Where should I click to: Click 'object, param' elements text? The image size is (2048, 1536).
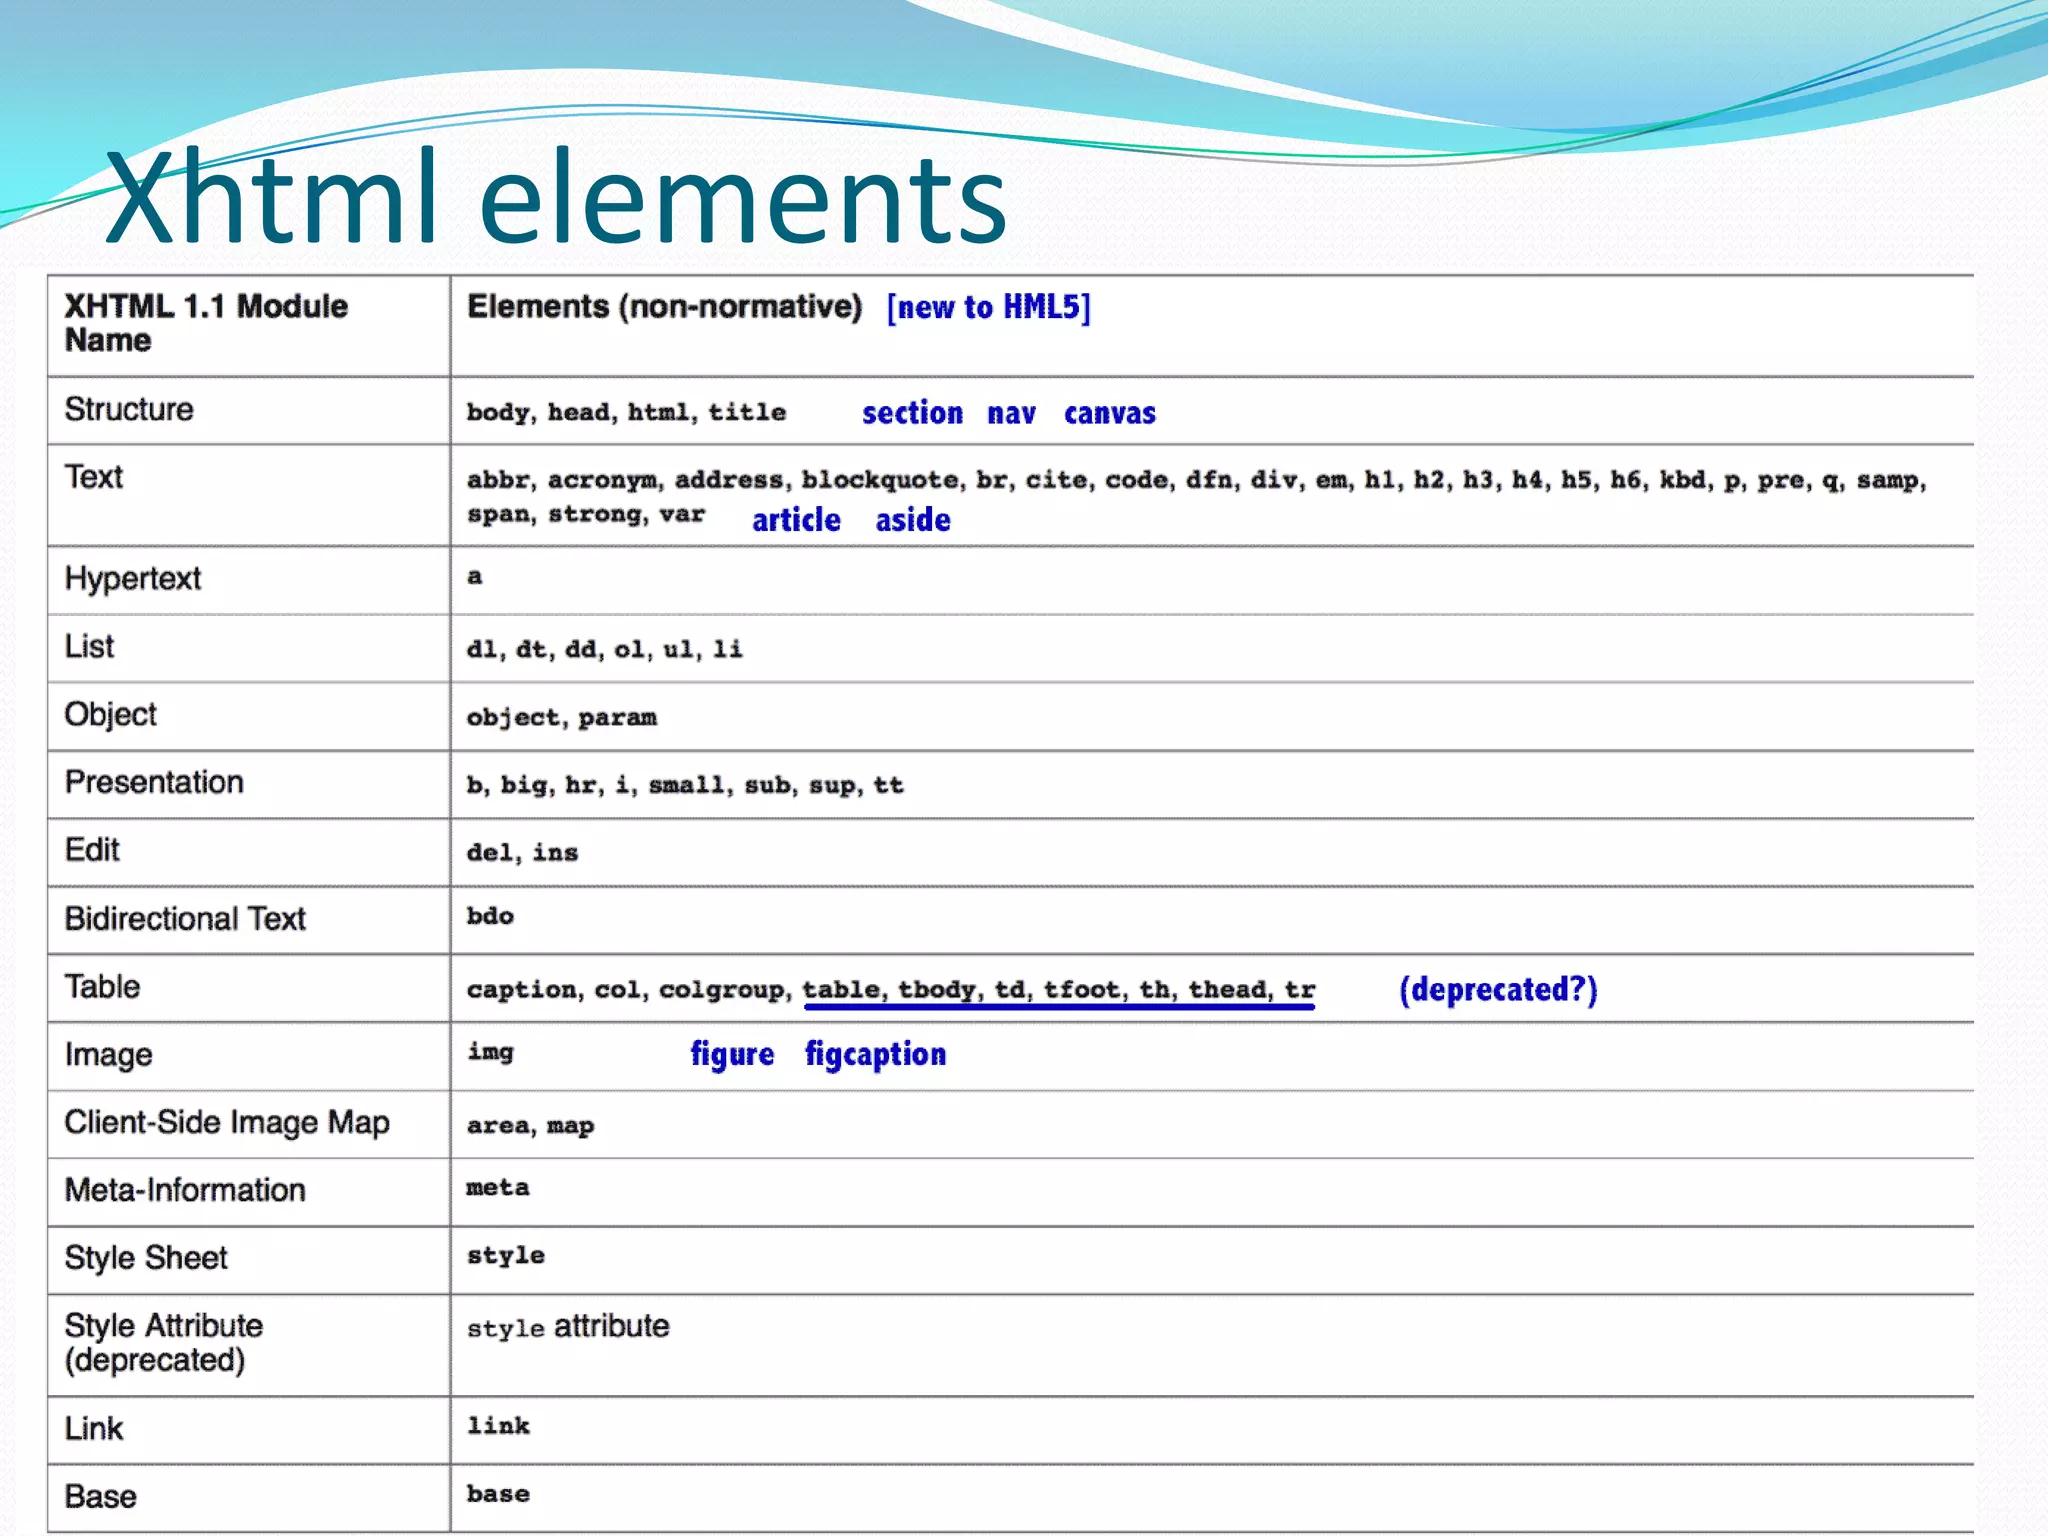click(x=562, y=717)
